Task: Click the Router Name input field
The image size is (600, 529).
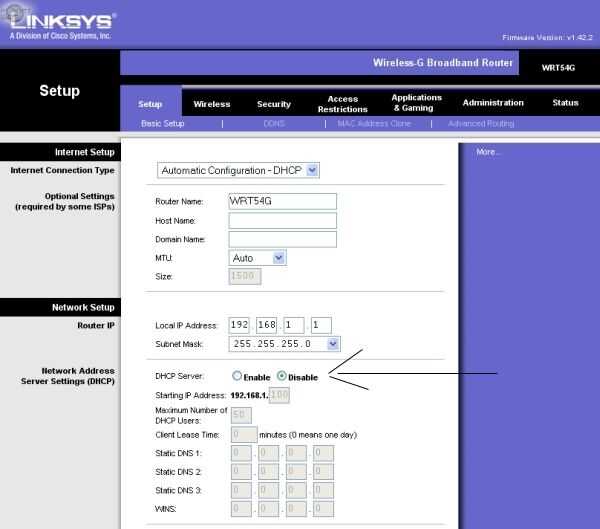Action: coord(282,201)
